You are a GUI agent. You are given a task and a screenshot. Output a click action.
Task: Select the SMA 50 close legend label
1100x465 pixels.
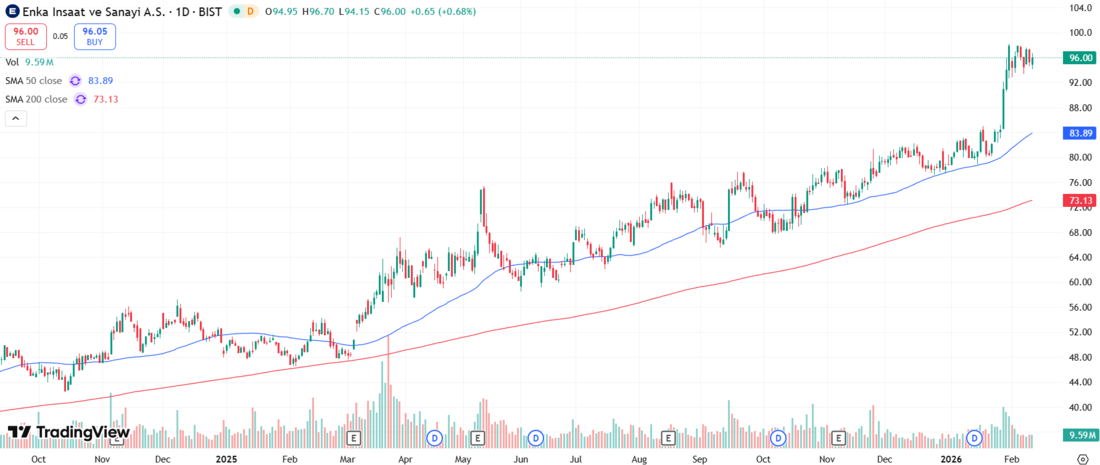[x=34, y=80]
